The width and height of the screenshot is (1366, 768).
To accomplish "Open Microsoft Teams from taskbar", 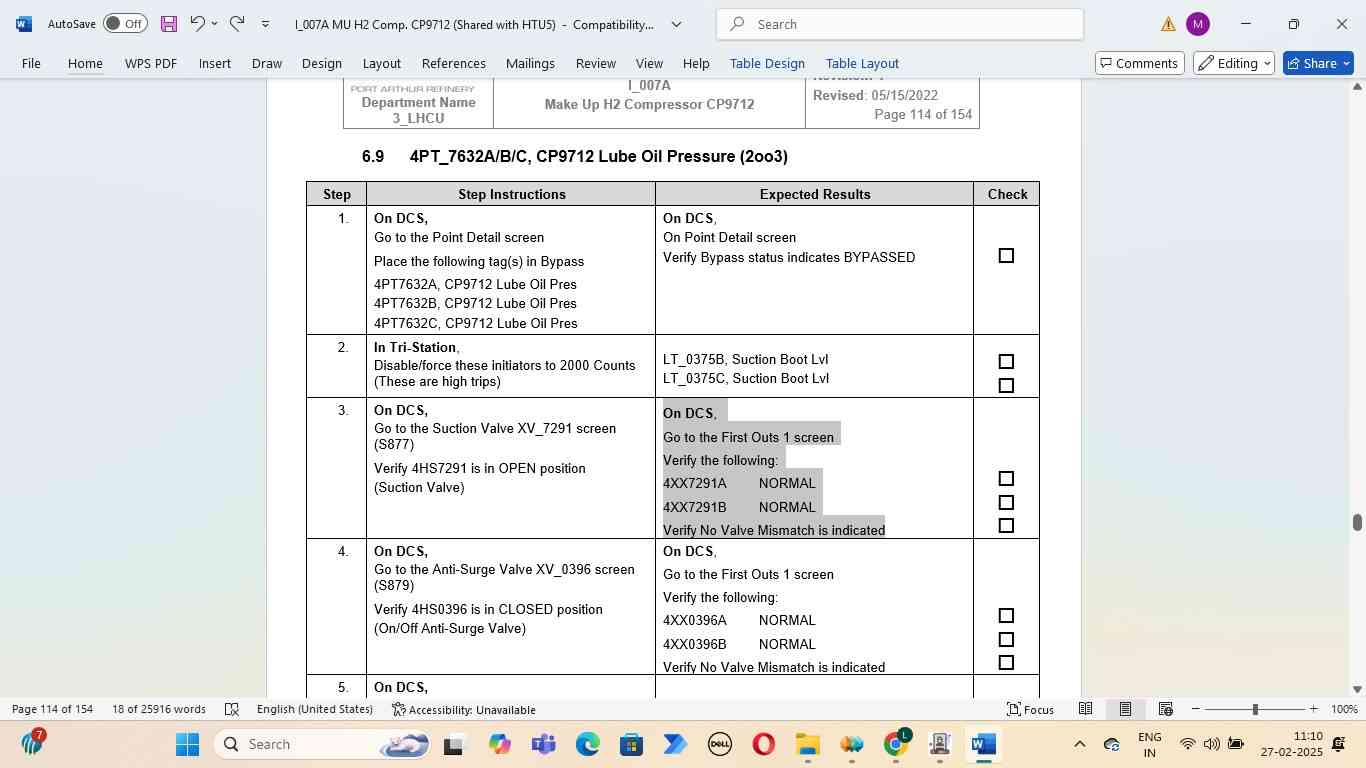I will coord(544,744).
